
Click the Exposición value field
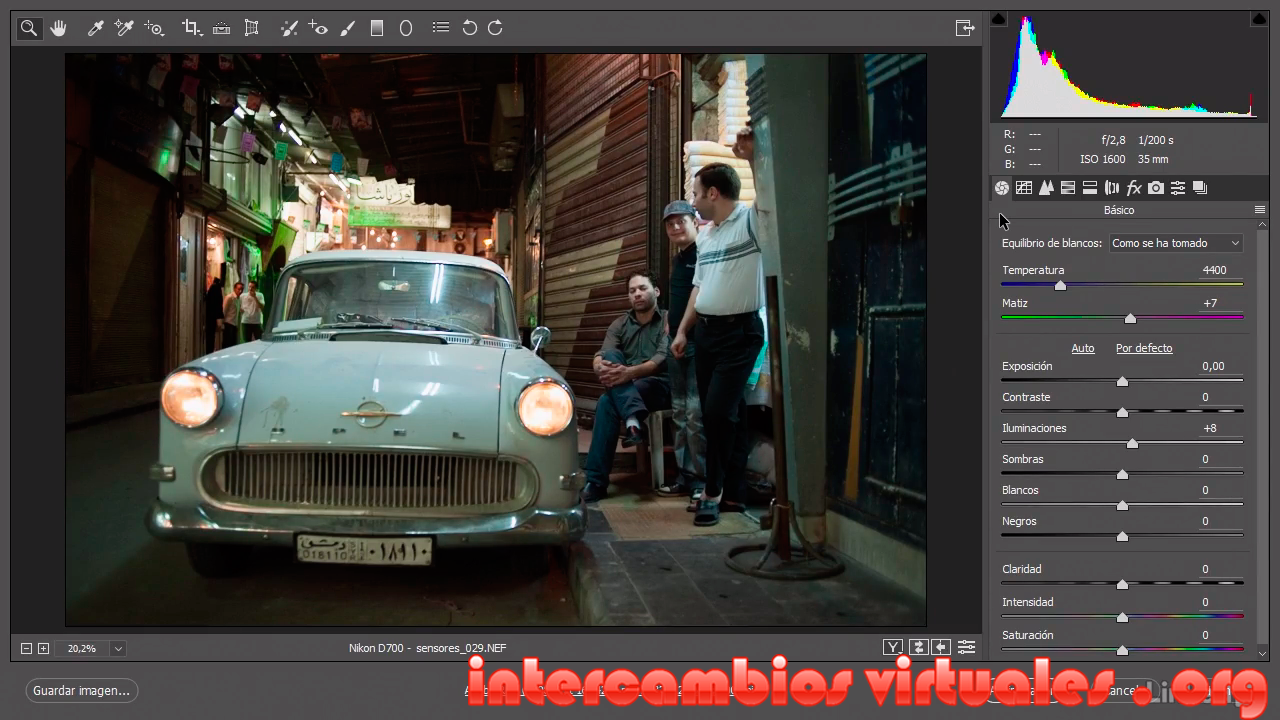pos(1213,366)
